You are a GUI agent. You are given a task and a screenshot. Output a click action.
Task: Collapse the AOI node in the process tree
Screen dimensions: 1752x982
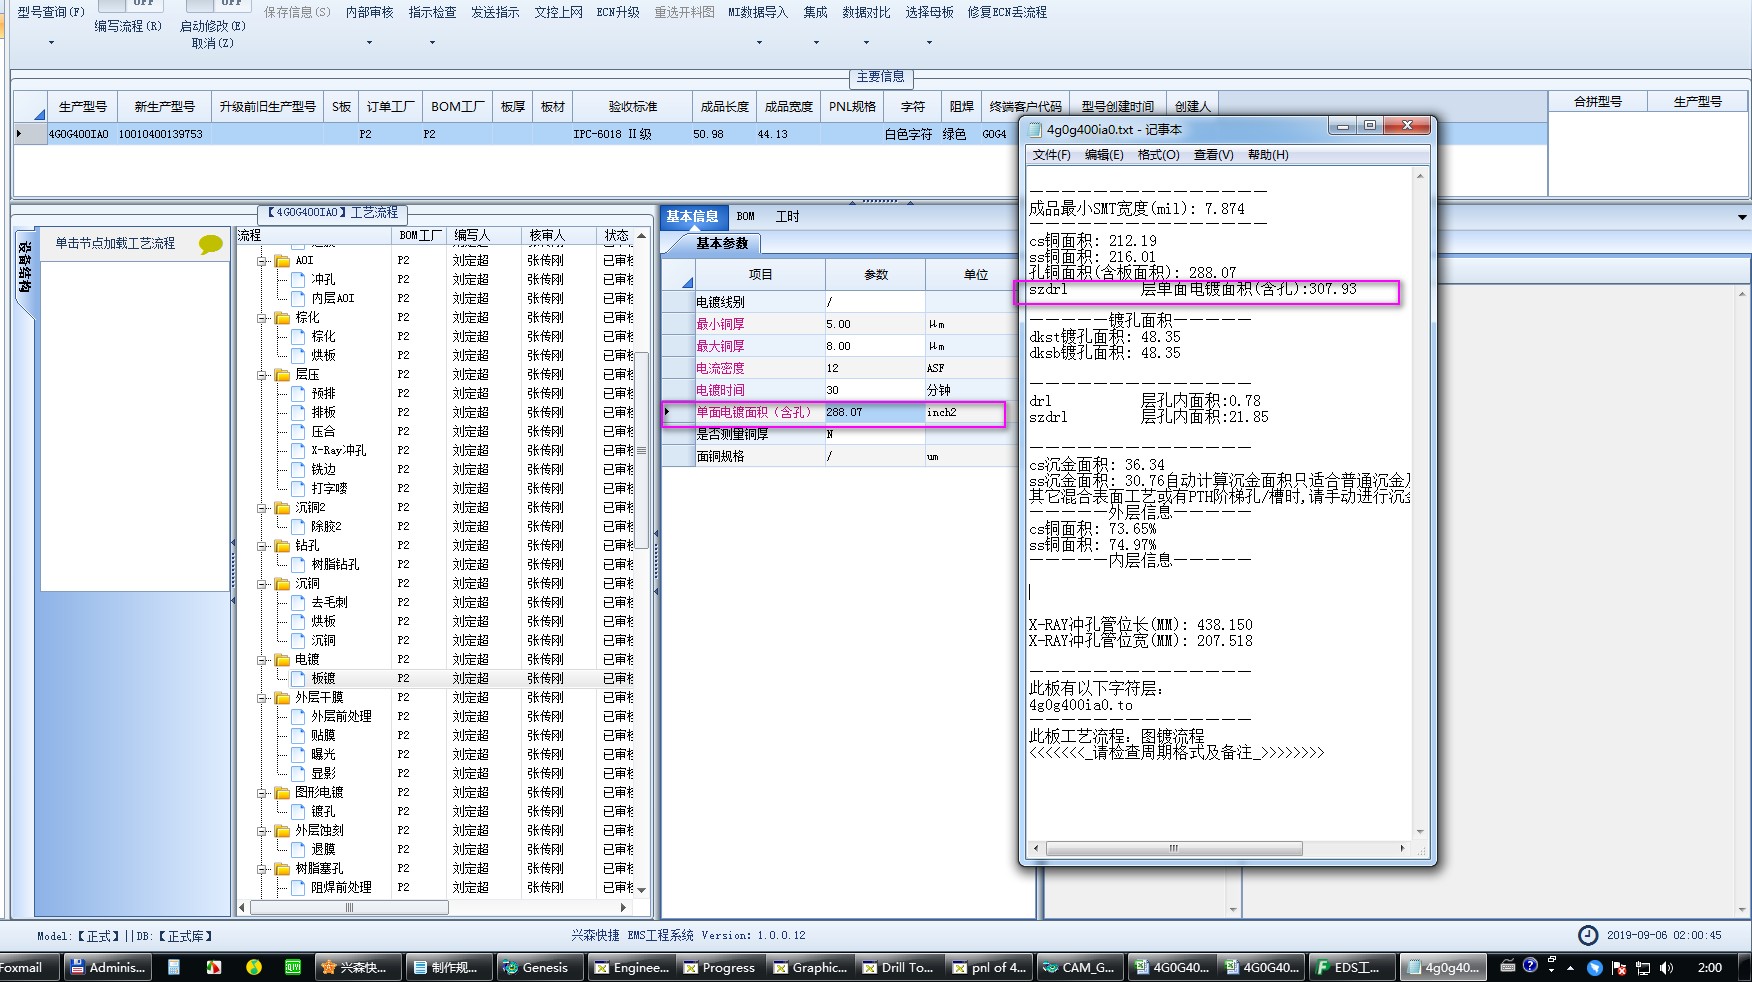(x=263, y=261)
